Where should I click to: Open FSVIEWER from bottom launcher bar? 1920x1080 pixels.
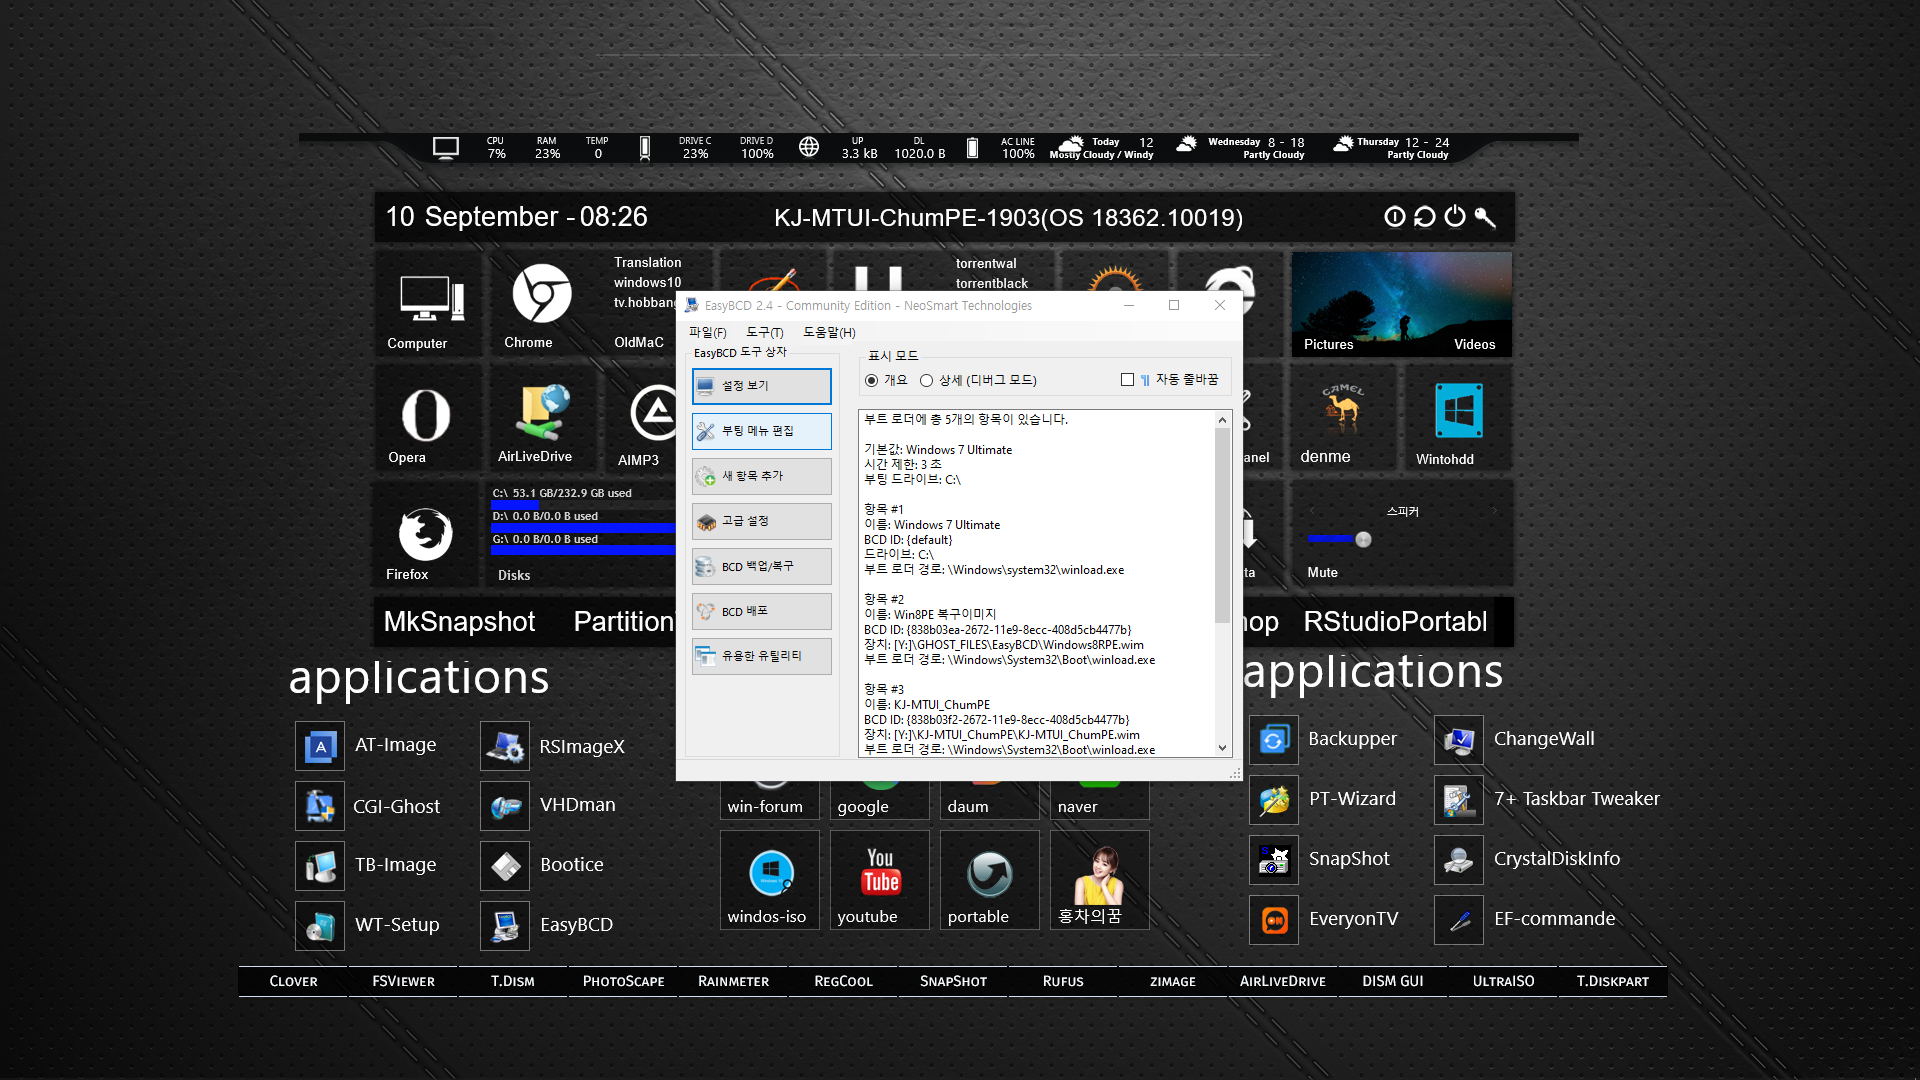tap(403, 981)
